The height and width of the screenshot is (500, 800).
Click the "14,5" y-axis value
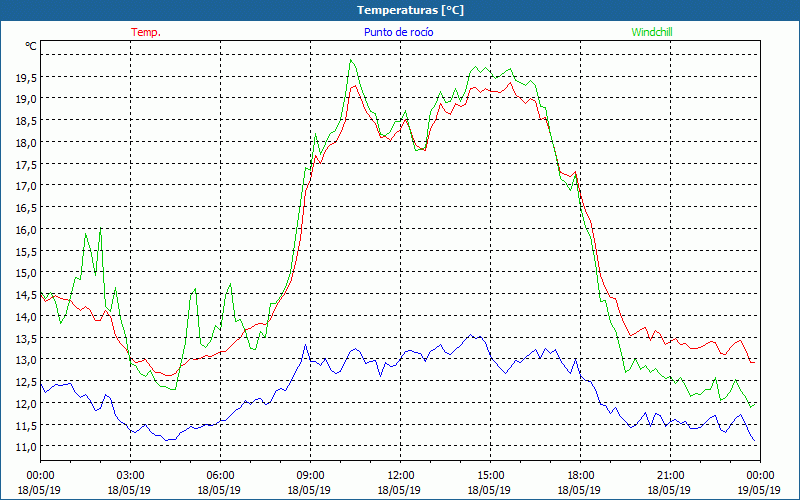coord(28,294)
